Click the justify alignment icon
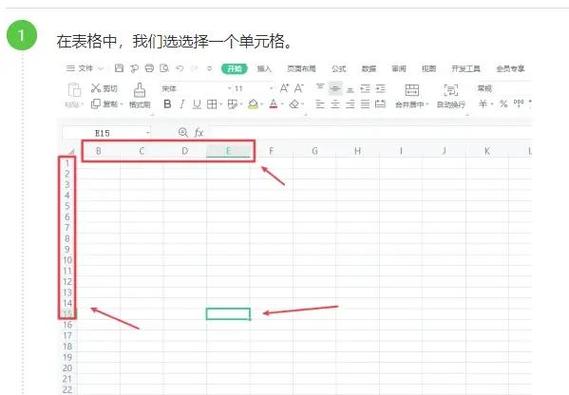The height and width of the screenshot is (395, 569). [365, 104]
